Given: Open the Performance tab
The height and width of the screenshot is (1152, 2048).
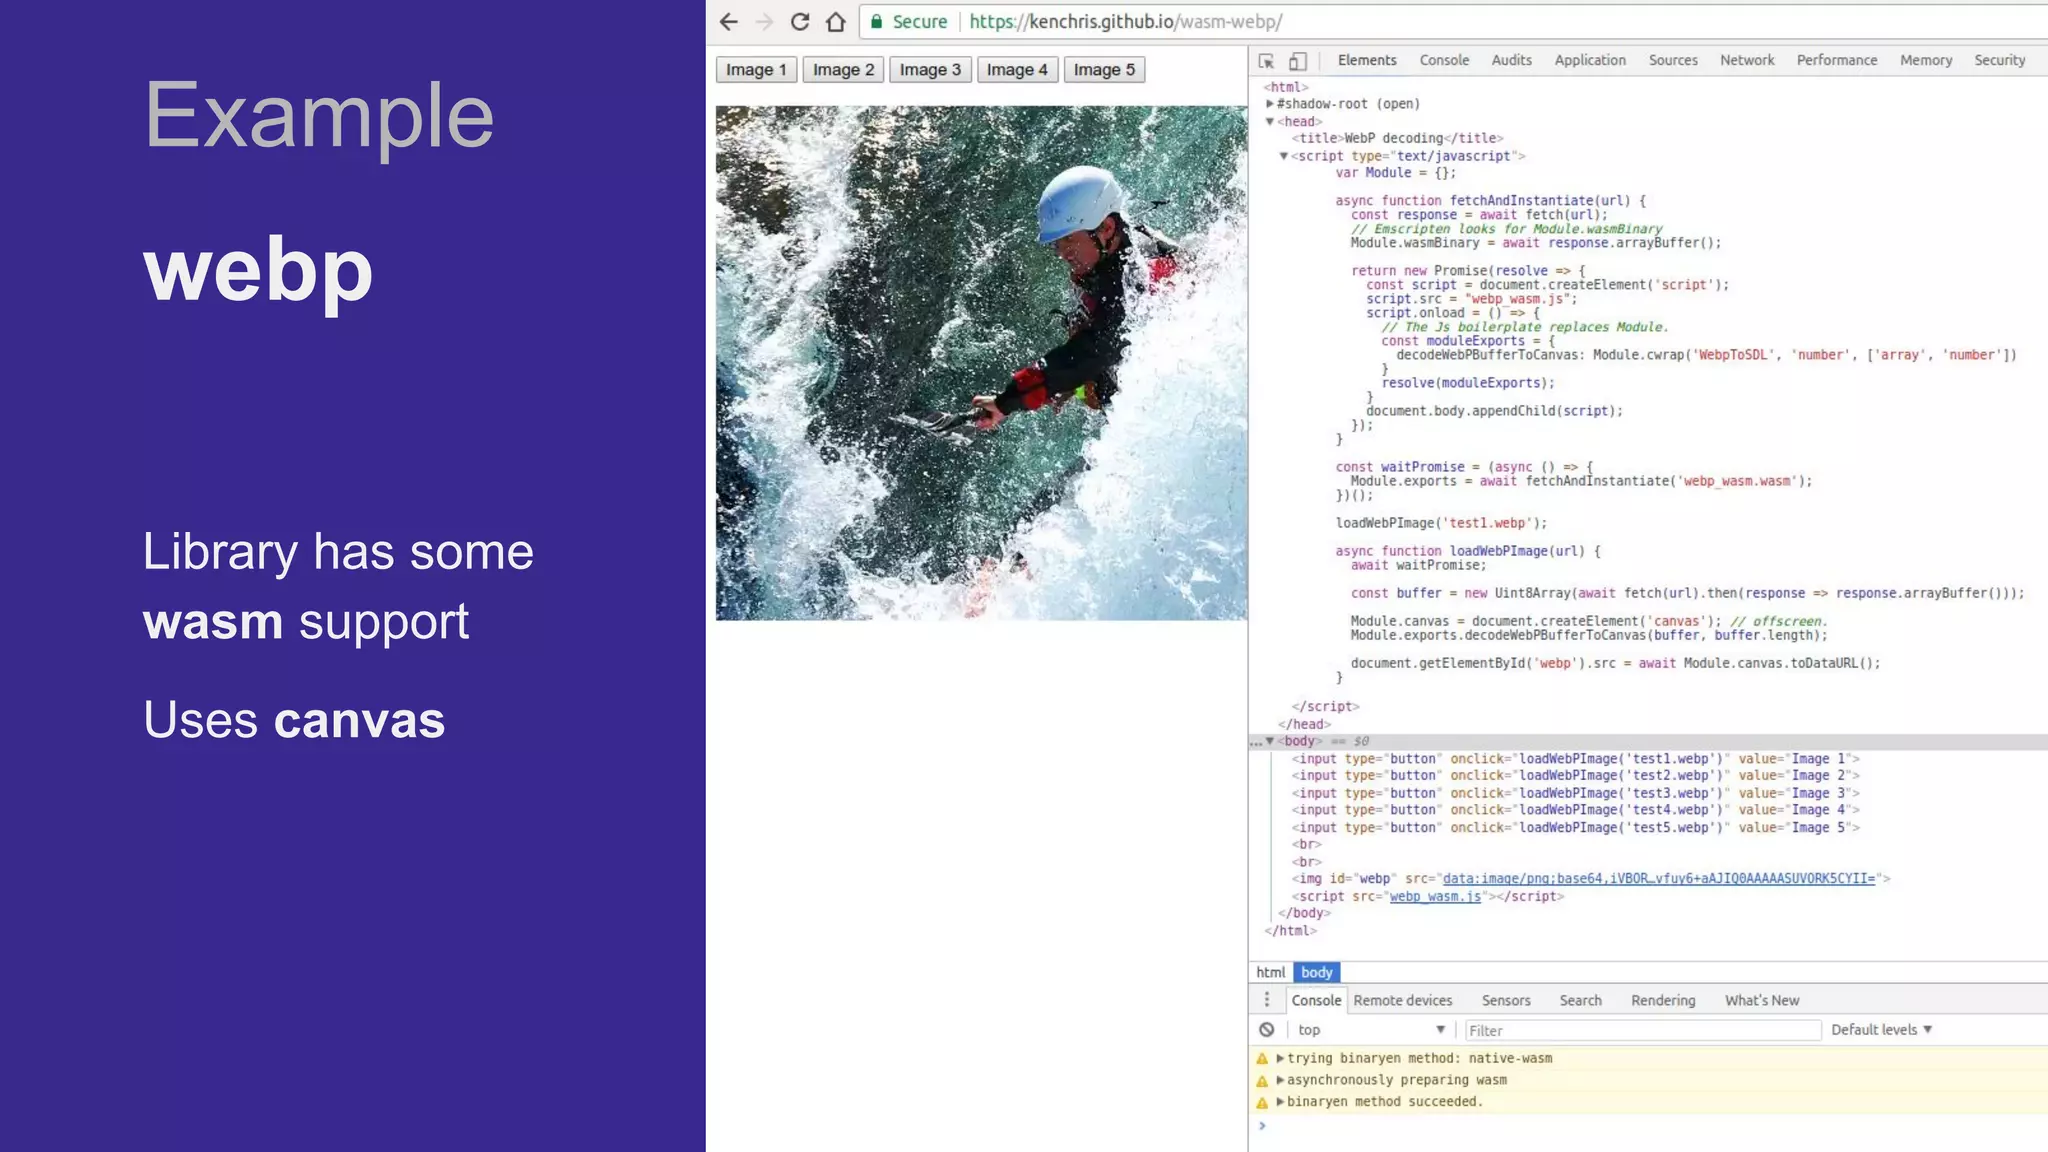Looking at the screenshot, I should [x=1837, y=61].
